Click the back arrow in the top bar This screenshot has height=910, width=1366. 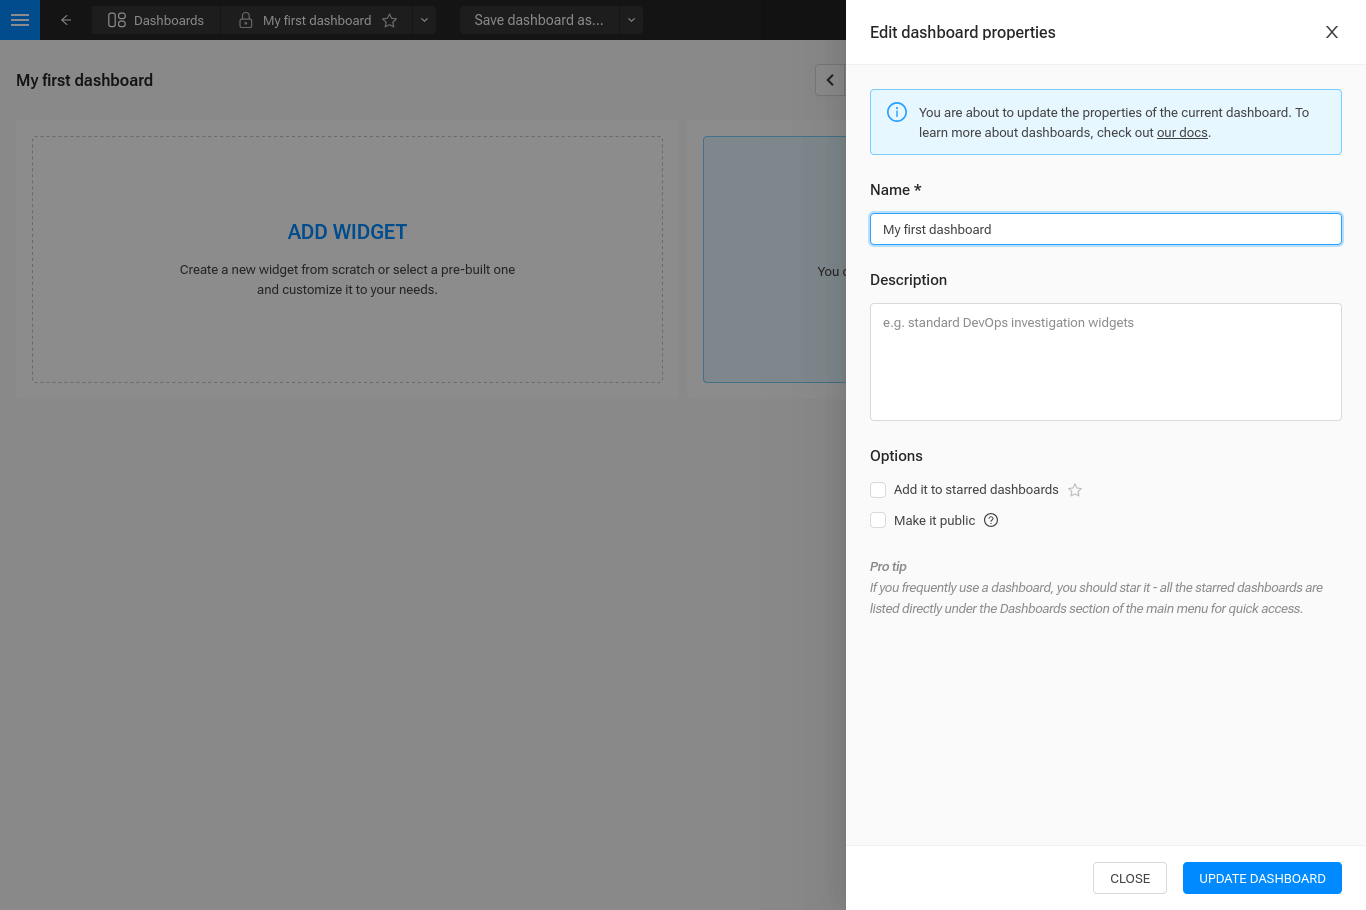coord(65,19)
